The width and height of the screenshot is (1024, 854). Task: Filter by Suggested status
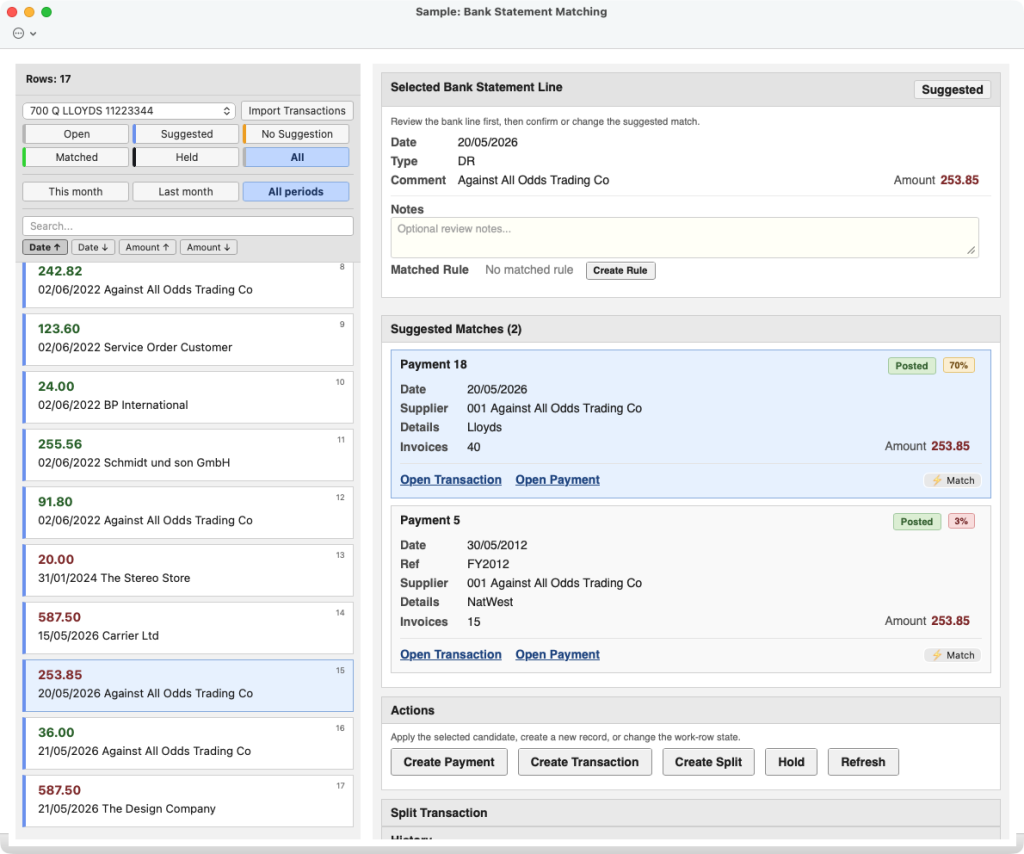click(186, 134)
